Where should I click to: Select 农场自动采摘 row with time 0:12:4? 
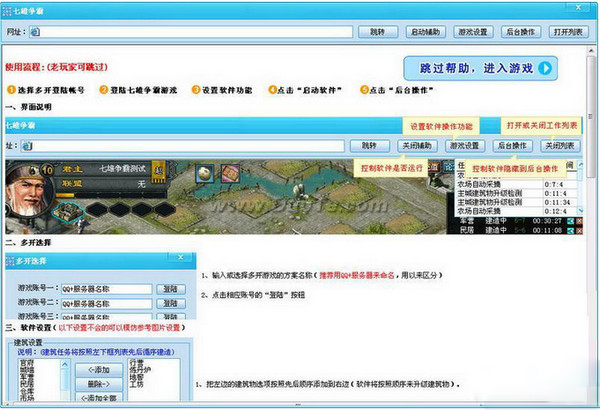(x=517, y=211)
